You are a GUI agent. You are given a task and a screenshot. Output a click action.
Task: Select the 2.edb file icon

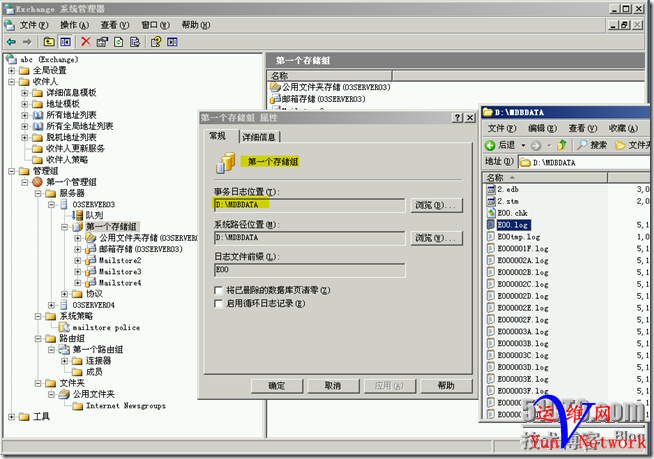tap(491, 189)
